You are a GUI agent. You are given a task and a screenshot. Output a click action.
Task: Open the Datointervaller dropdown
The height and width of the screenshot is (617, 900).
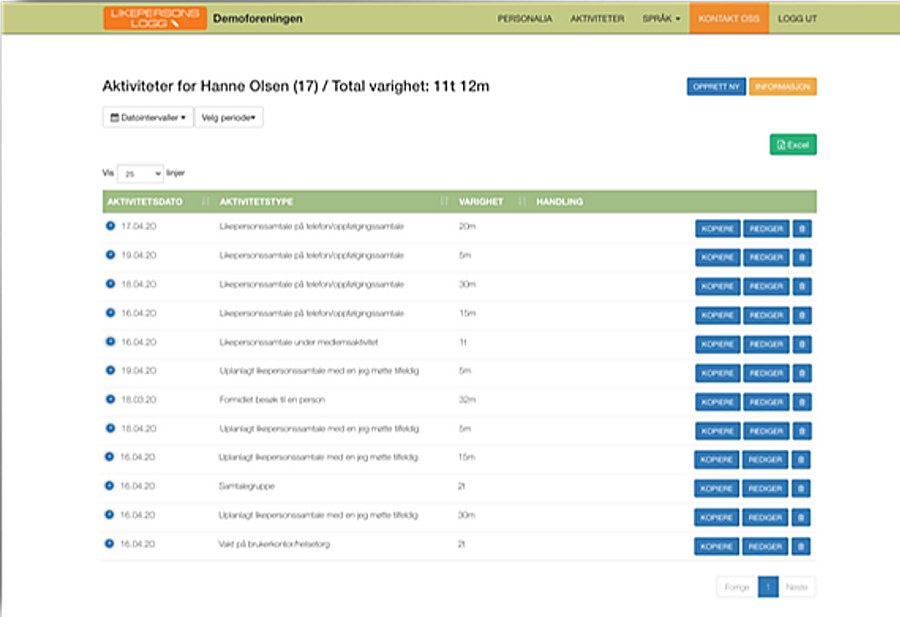pyautogui.click(x=148, y=117)
